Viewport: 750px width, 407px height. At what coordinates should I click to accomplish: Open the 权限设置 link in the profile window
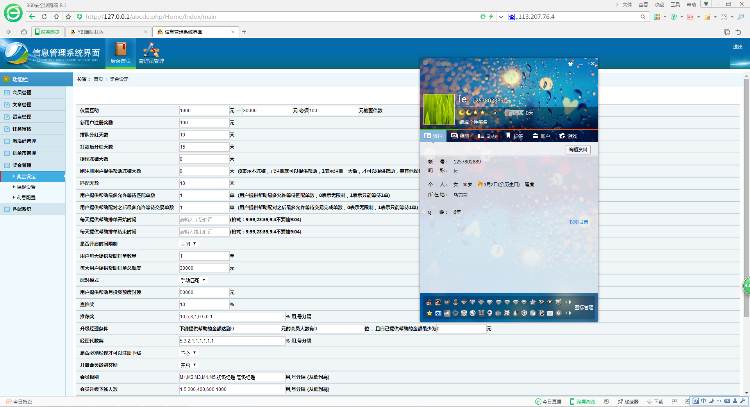579,222
